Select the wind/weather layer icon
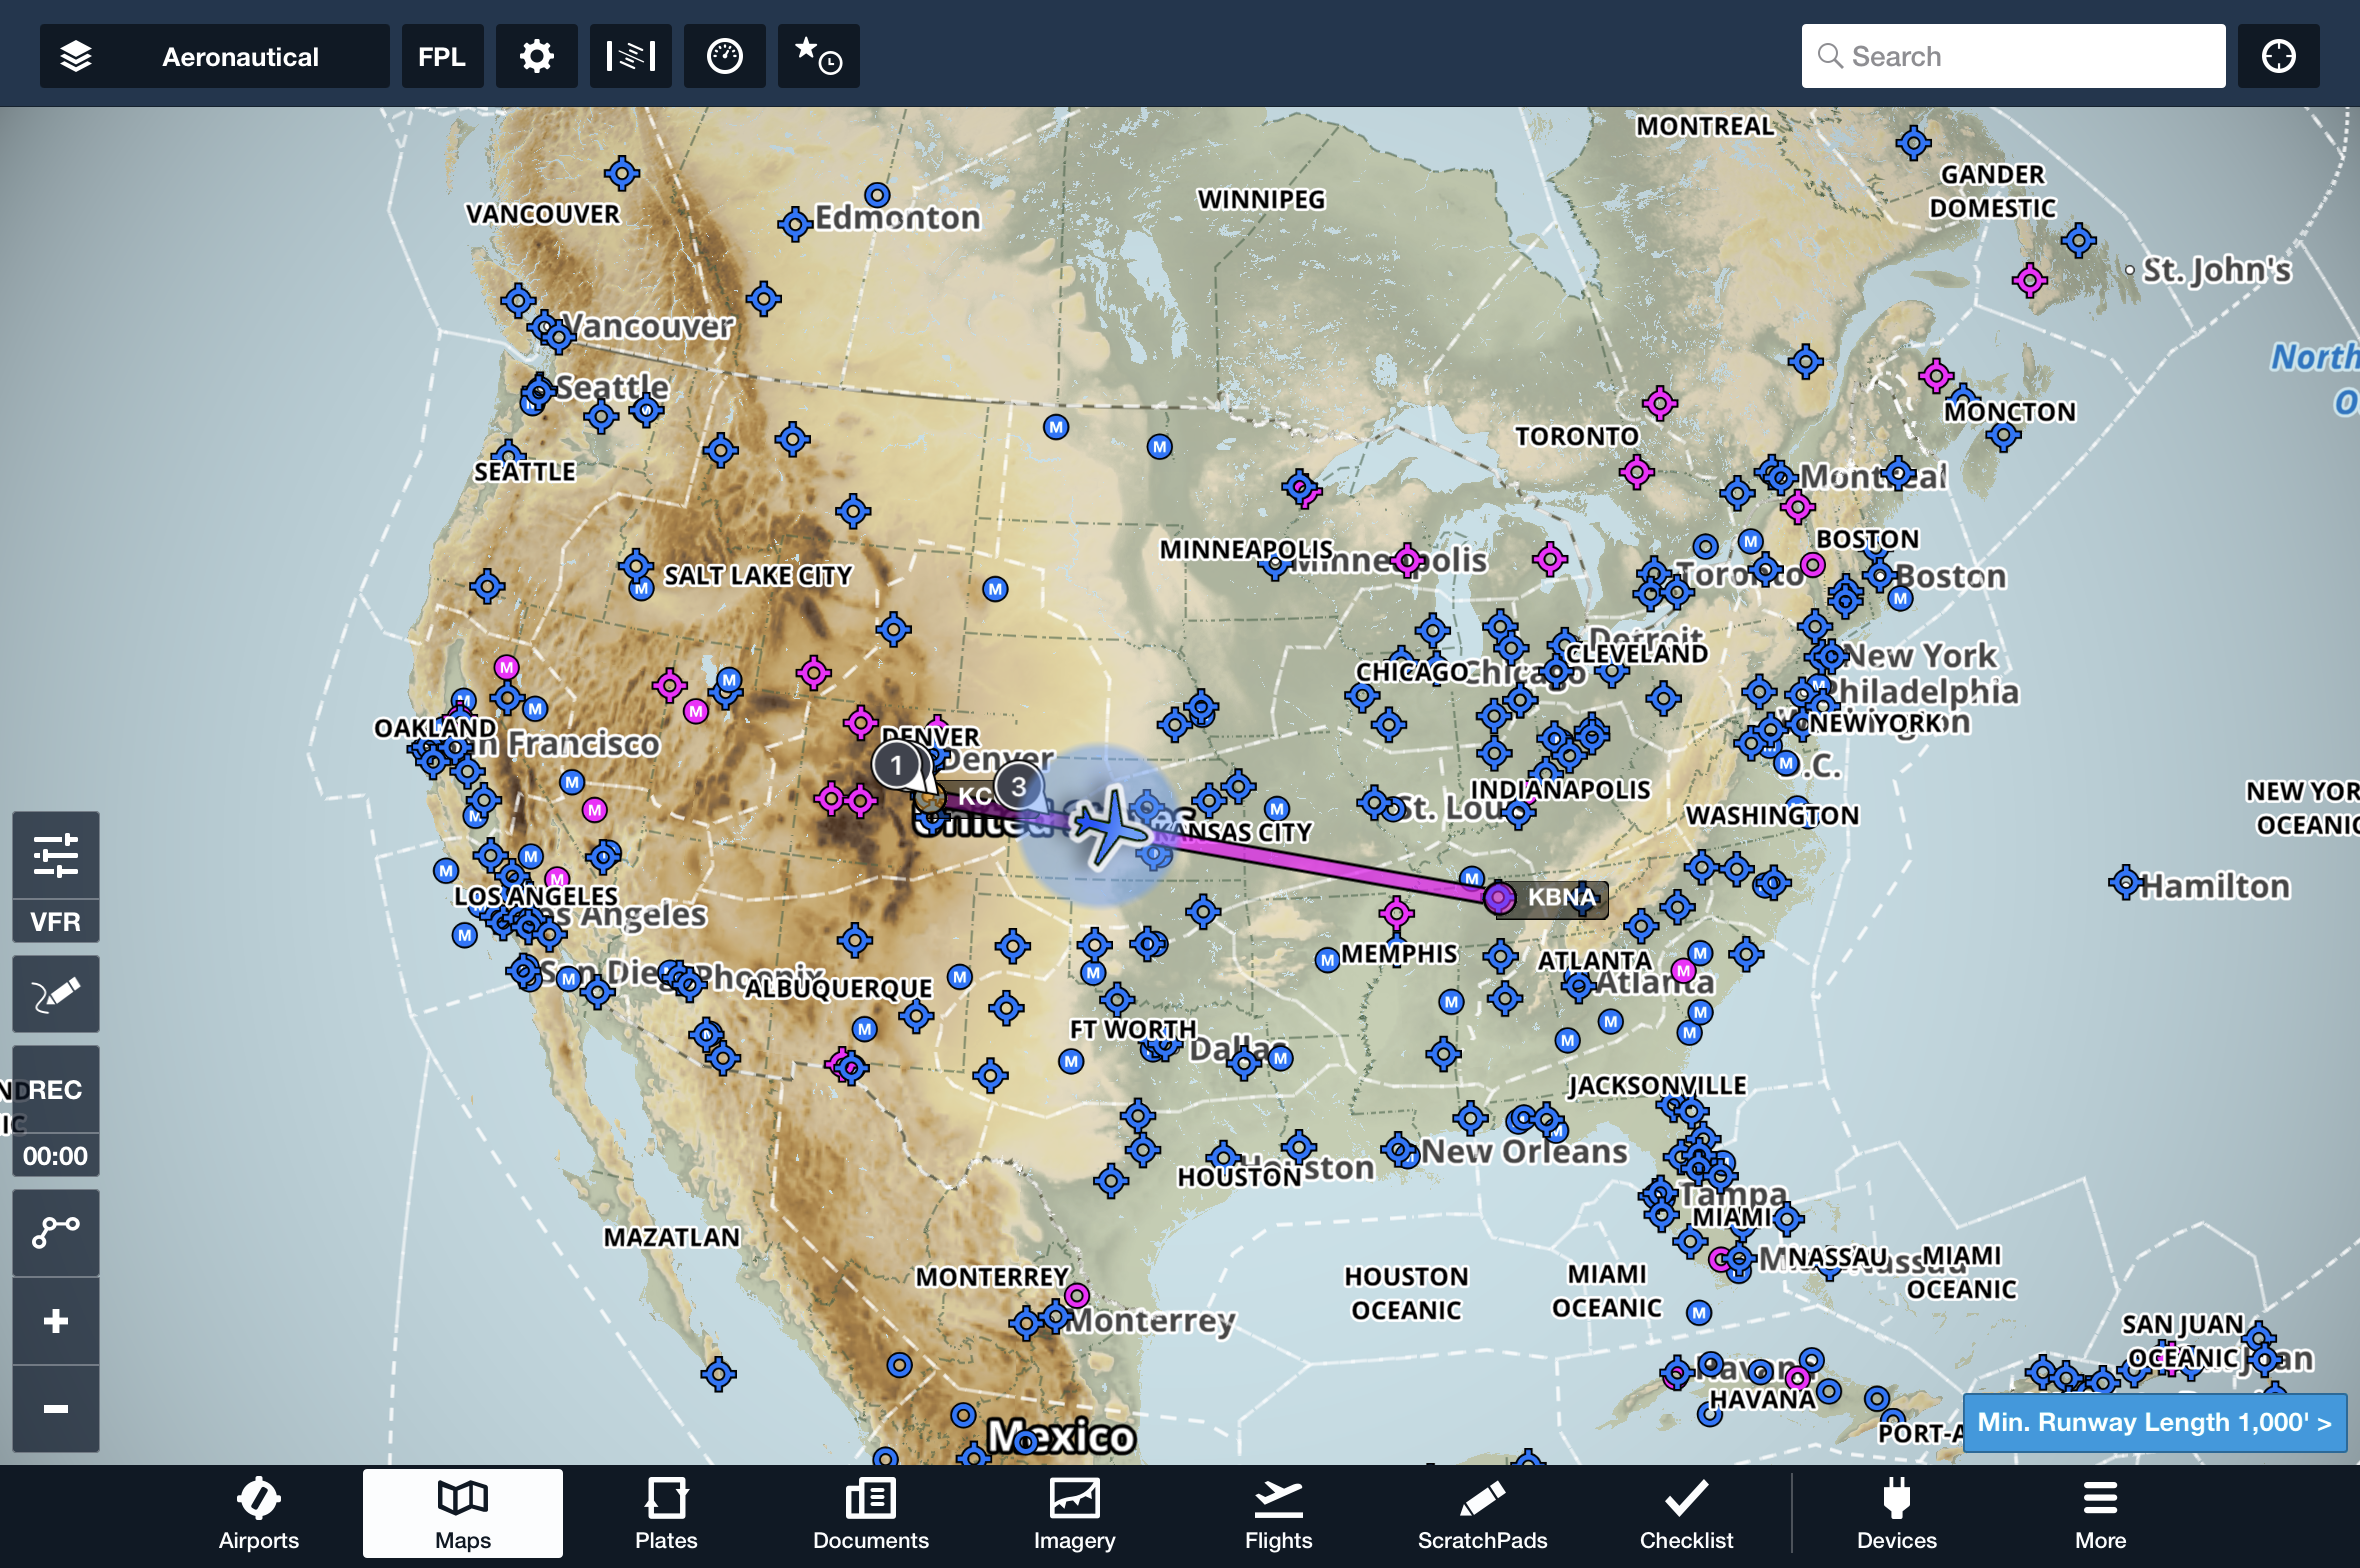Viewport: 2360px width, 1568px height. [x=628, y=56]
